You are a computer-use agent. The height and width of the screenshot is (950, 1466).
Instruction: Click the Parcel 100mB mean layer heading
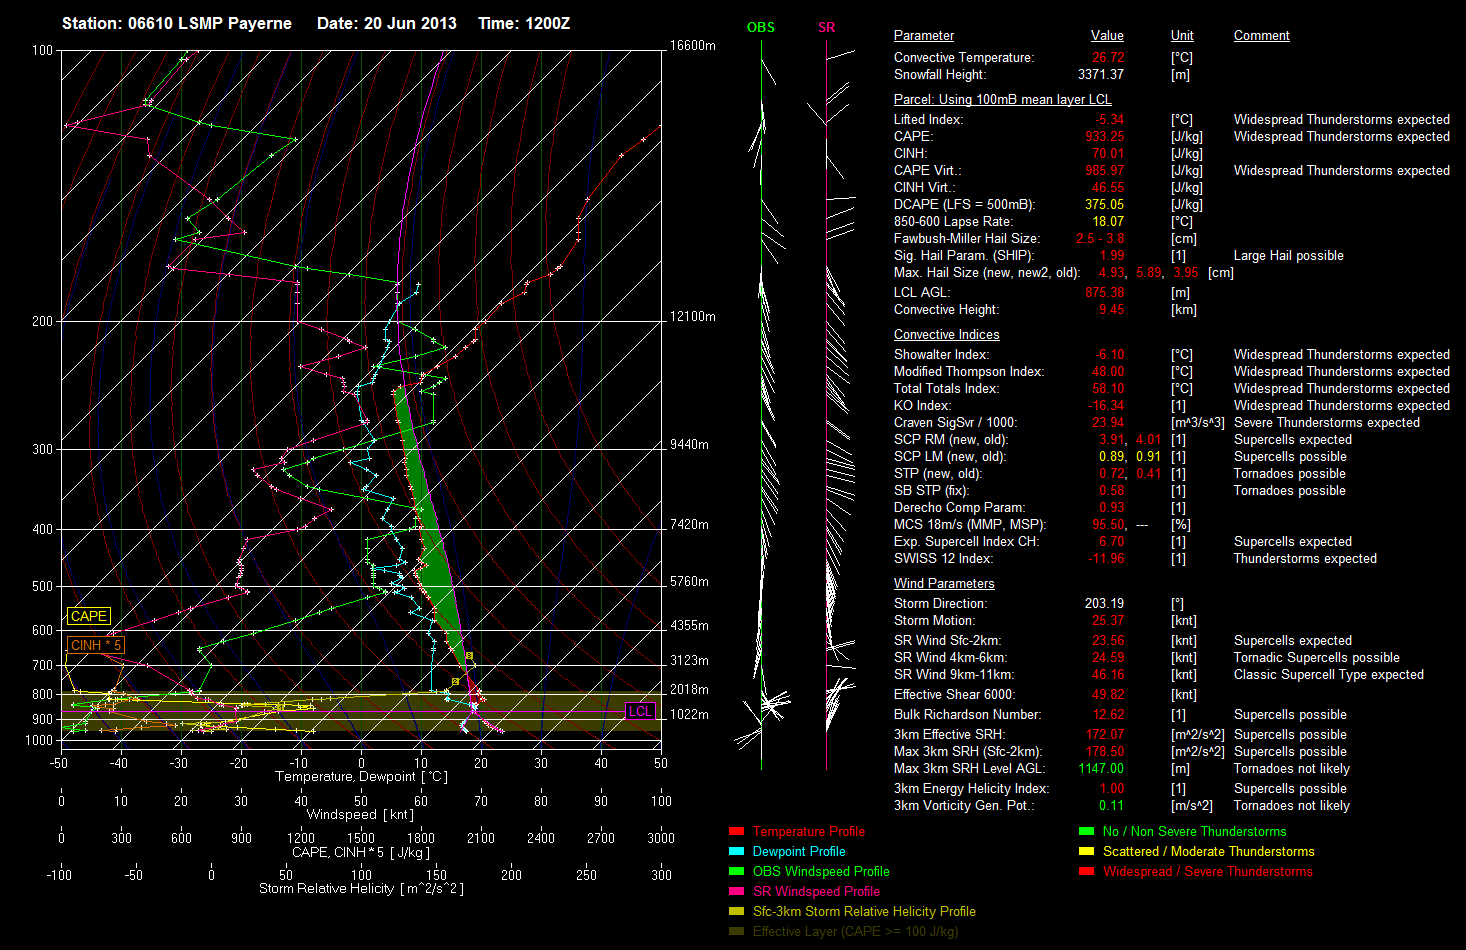(1002, 100)
